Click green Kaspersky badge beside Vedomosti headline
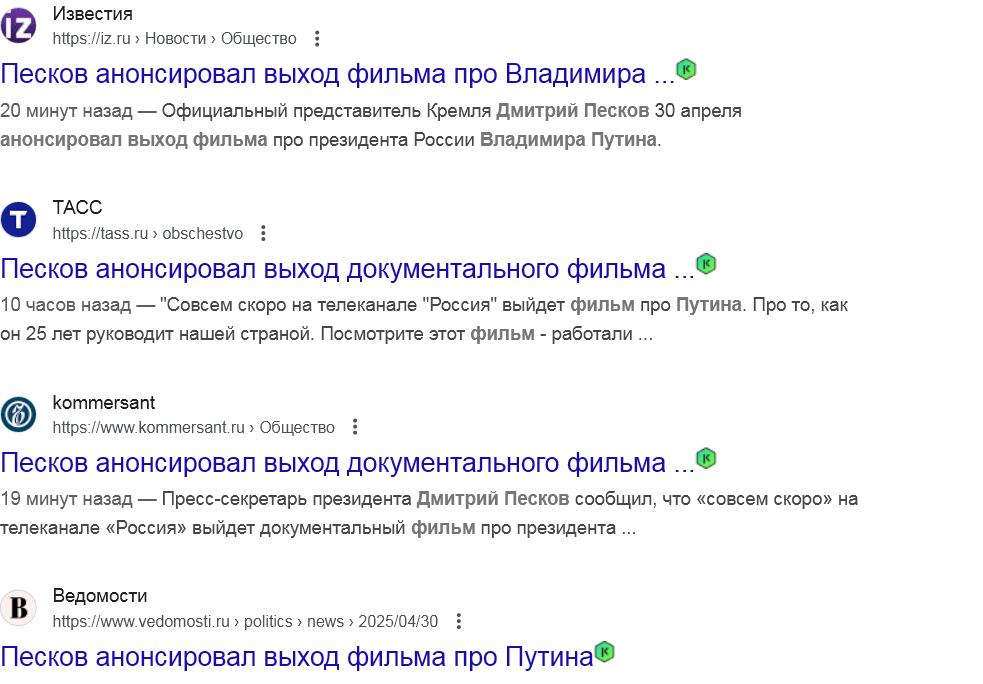The image size is (983, 684). point(605,652)
